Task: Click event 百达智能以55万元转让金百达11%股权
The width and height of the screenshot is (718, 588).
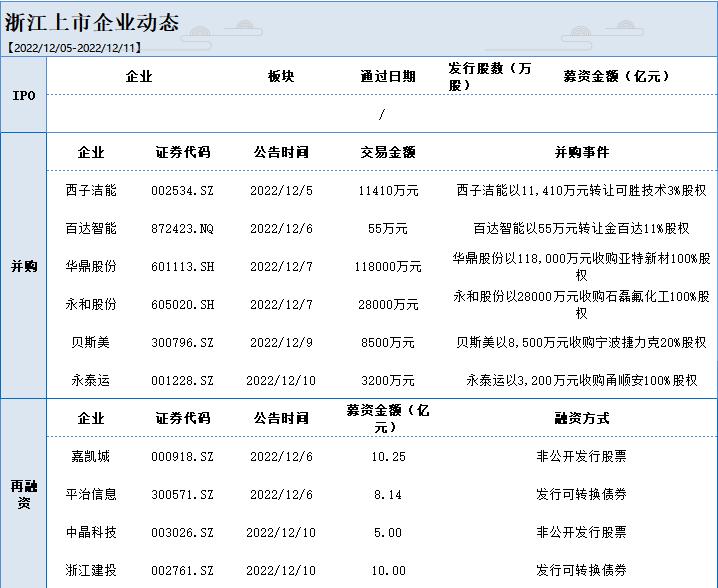Action: (581, 228)
